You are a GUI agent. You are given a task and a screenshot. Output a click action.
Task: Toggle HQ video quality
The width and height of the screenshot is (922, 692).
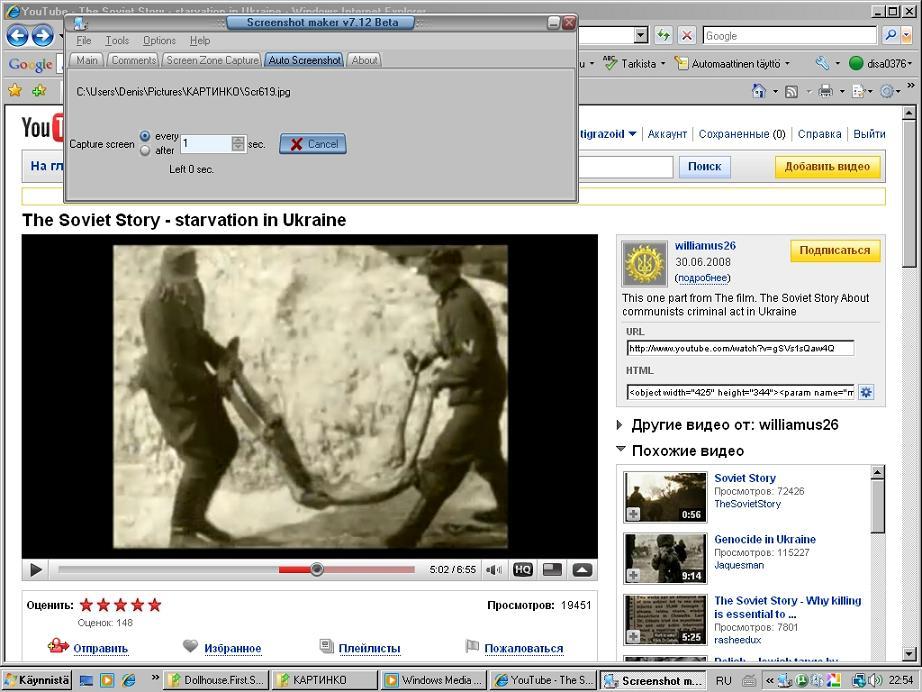523,570
